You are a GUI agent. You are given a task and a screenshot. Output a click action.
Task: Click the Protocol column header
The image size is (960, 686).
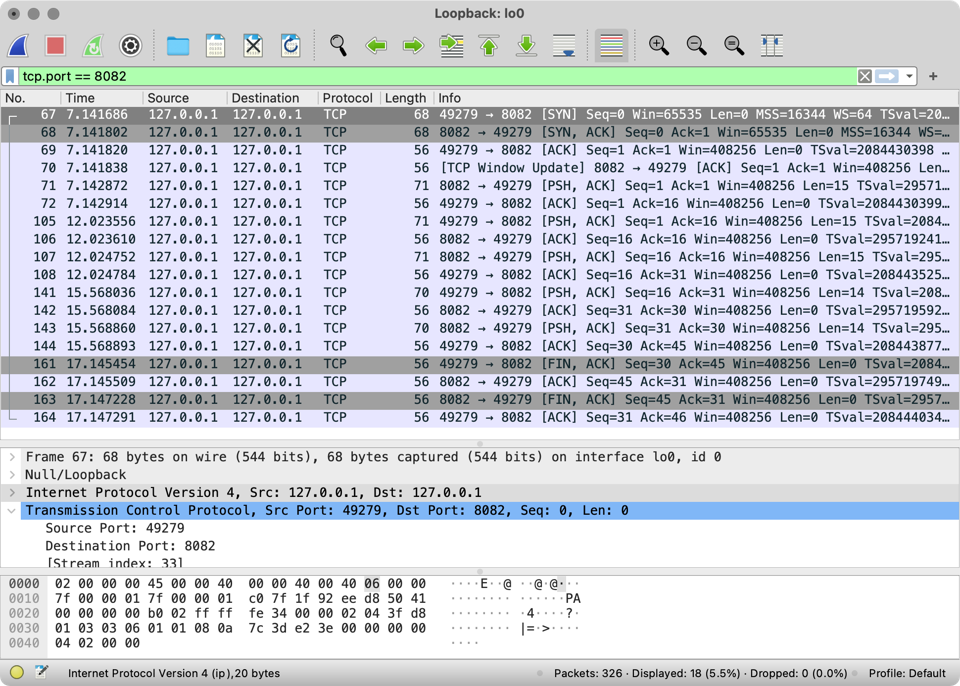347,98
